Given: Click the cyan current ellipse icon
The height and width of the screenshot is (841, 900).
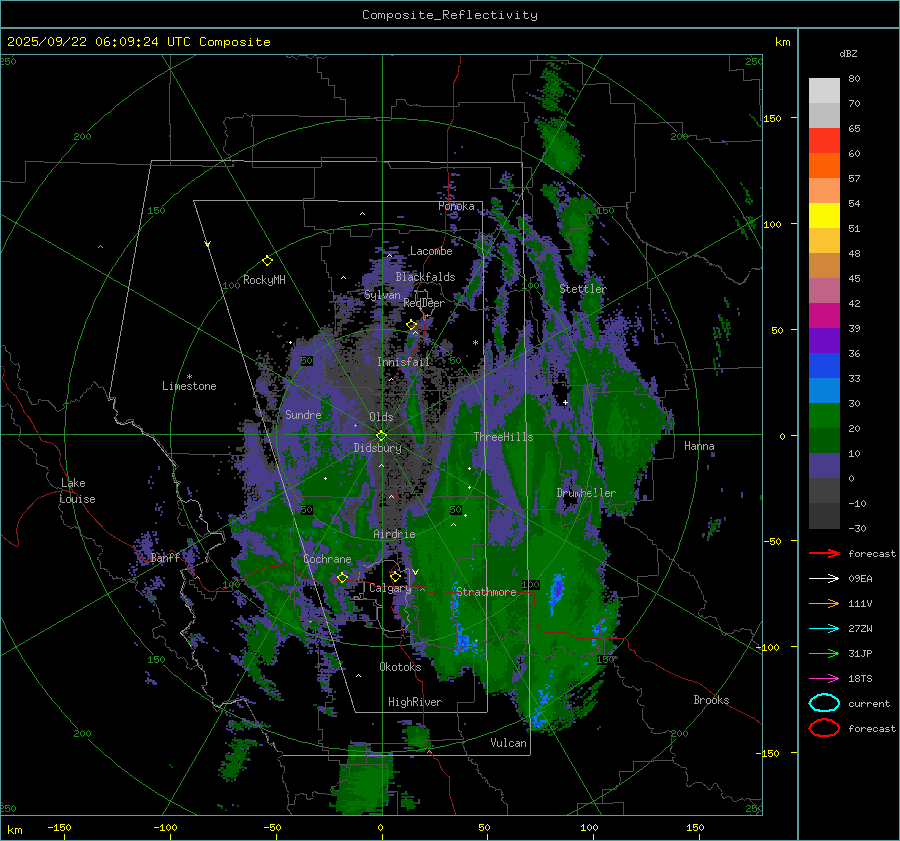Looking at the screenshot, I should (824, 703).
